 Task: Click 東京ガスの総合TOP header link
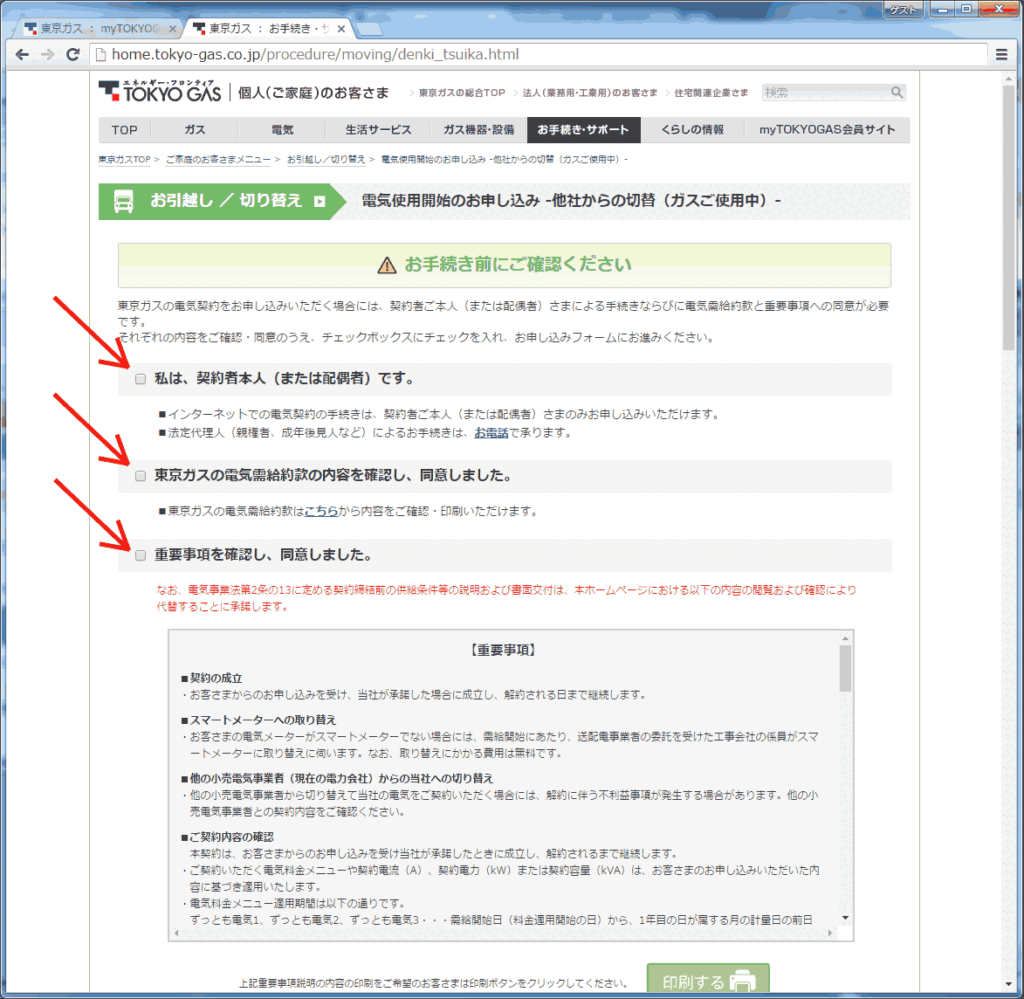462,93
